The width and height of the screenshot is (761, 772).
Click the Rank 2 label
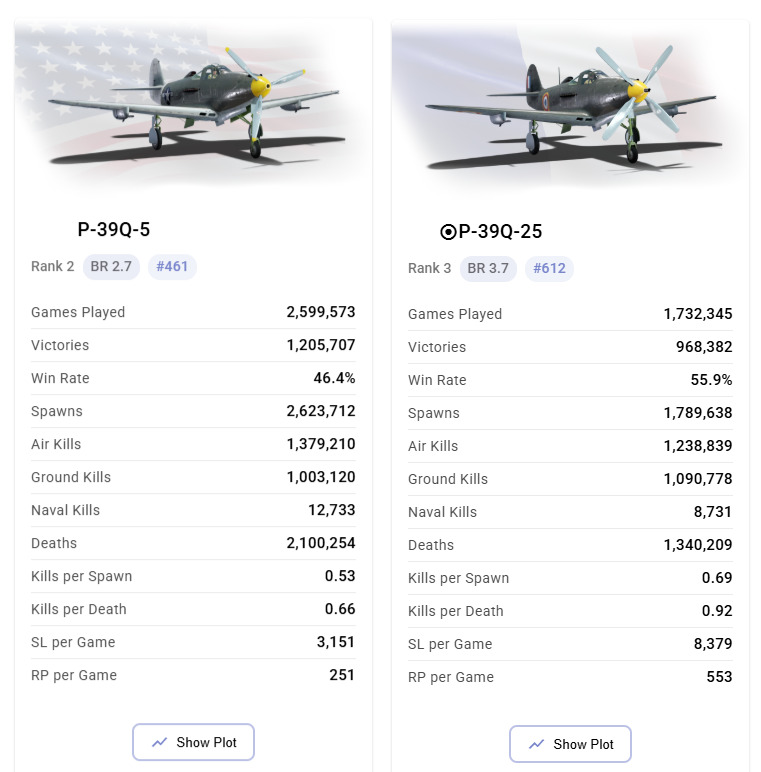tap(53, 266)
